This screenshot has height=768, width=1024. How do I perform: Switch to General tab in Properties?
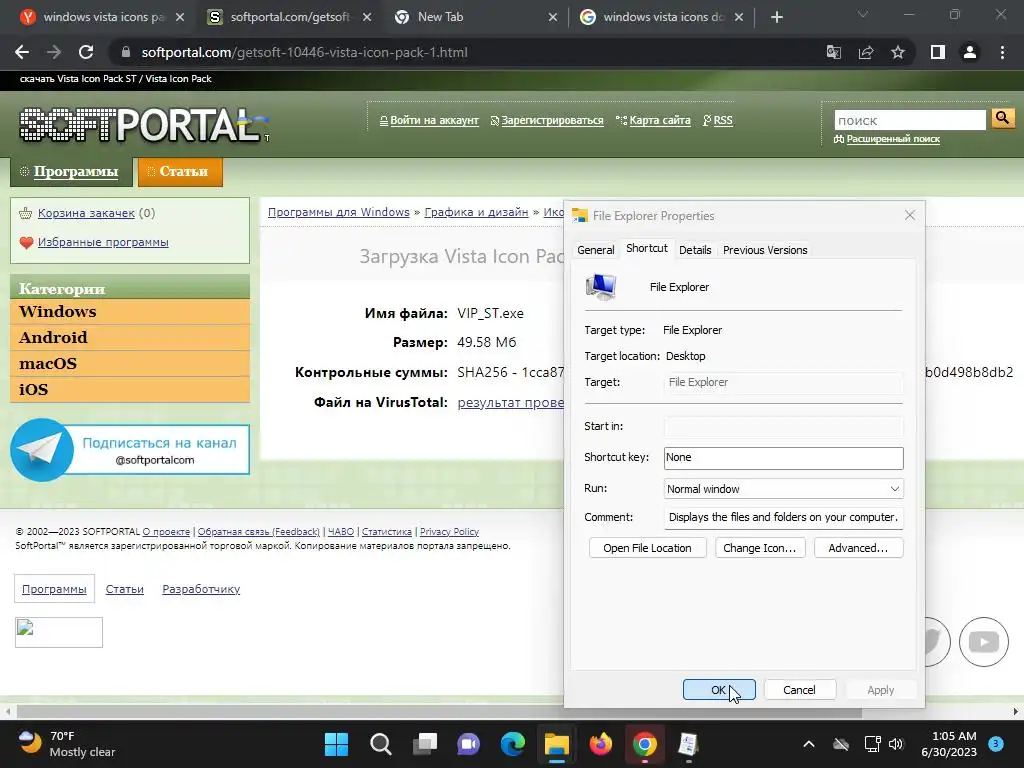(x=596, y=250)
